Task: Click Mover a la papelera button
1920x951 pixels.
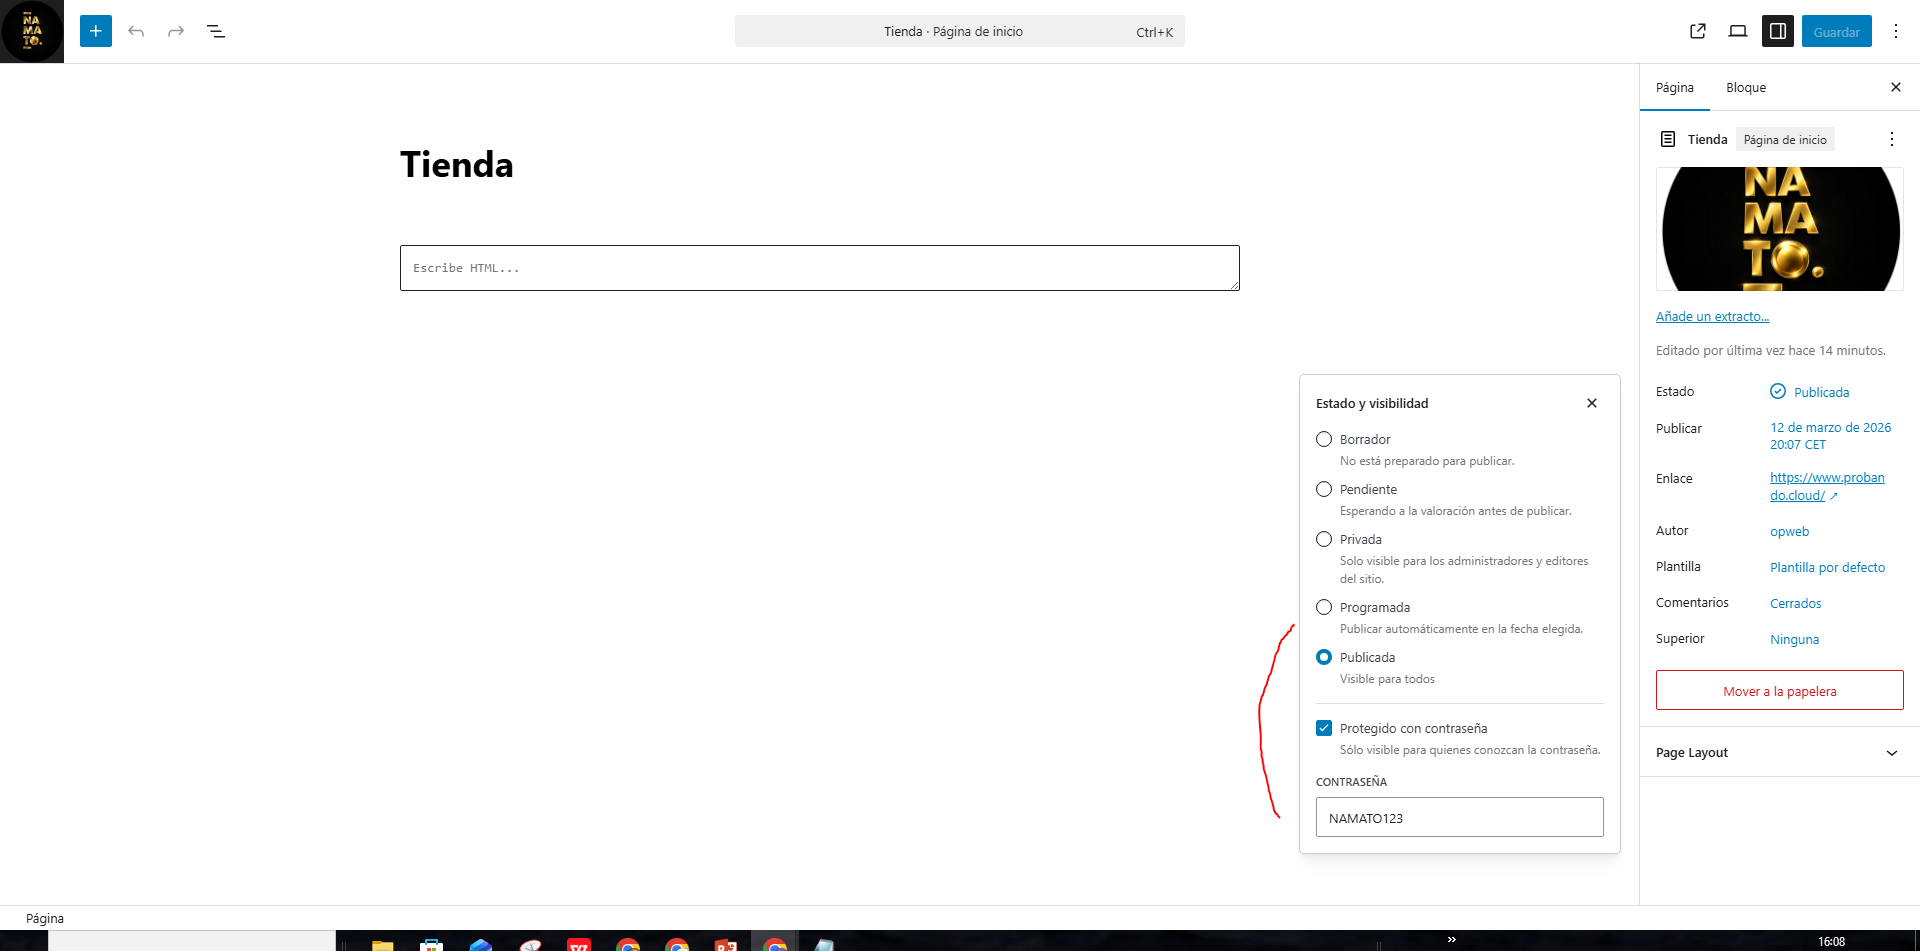Action: click(x=1779, y=690)
